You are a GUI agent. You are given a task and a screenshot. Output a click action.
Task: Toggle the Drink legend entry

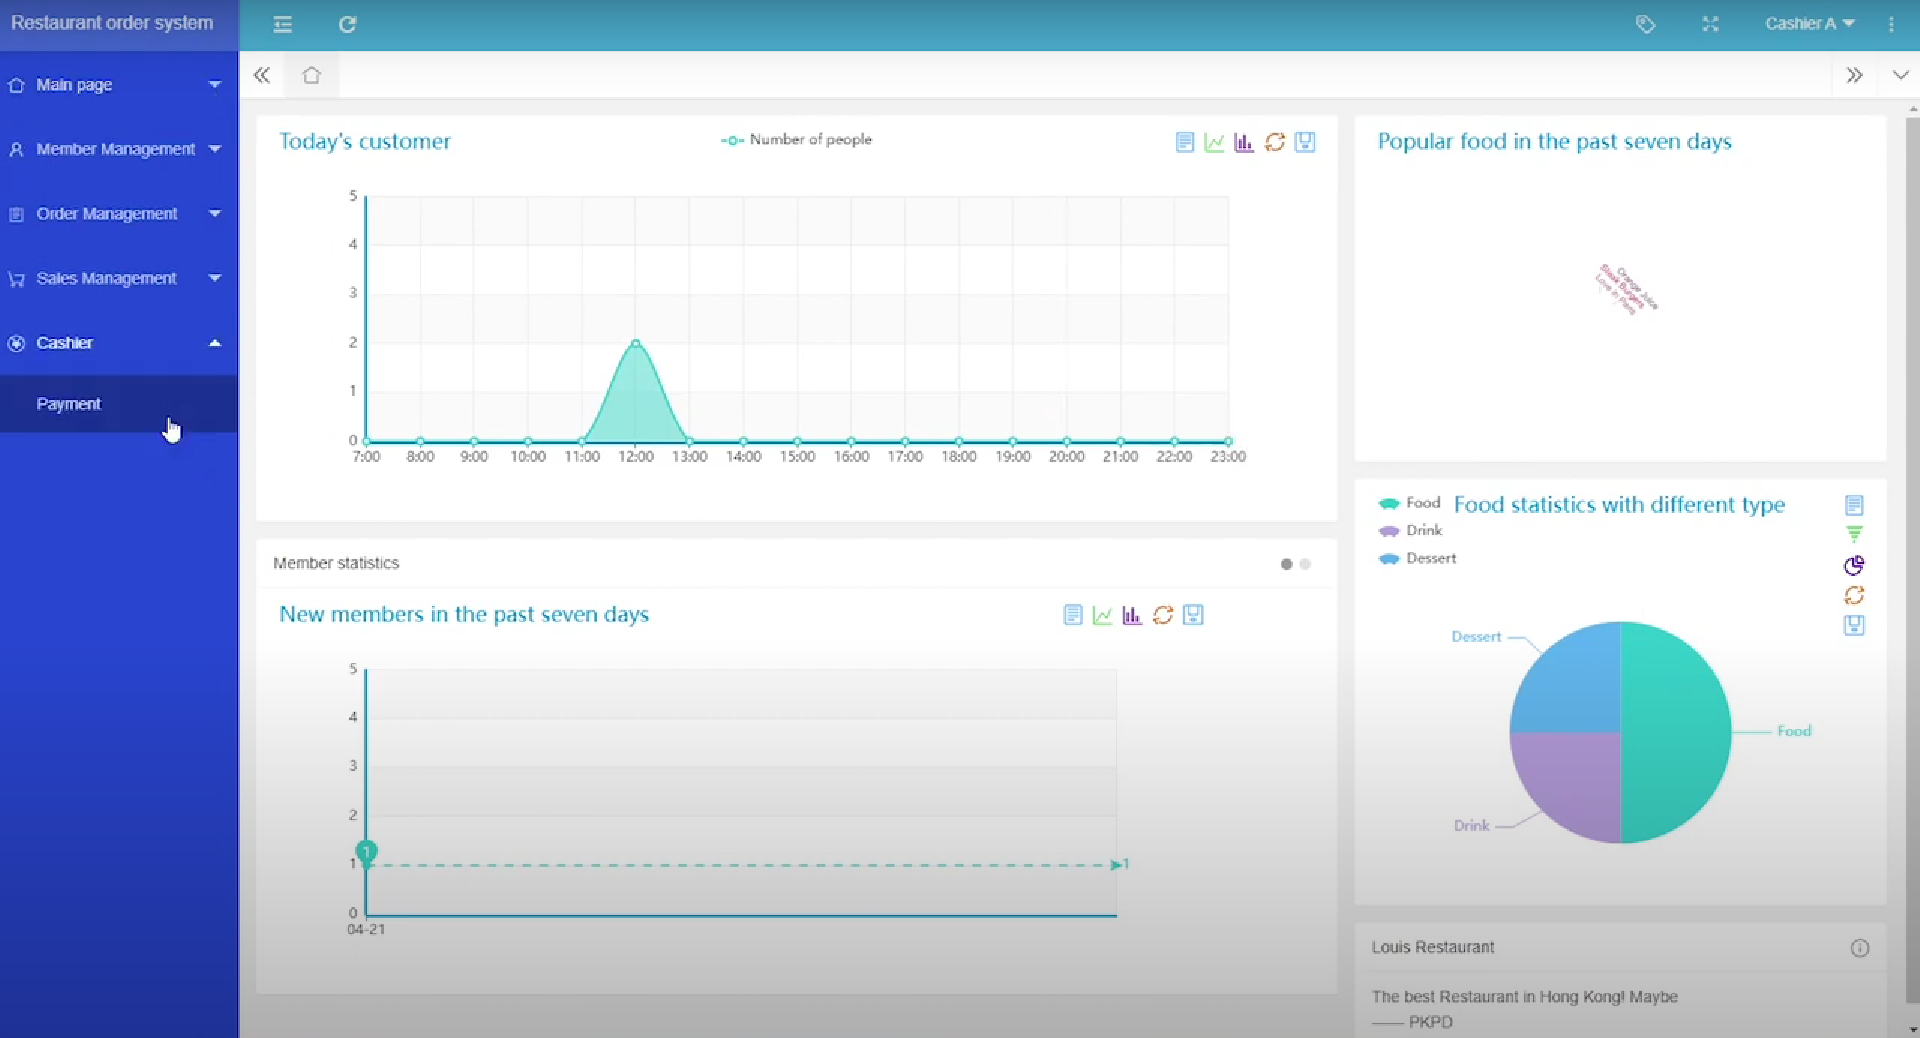1410,531
